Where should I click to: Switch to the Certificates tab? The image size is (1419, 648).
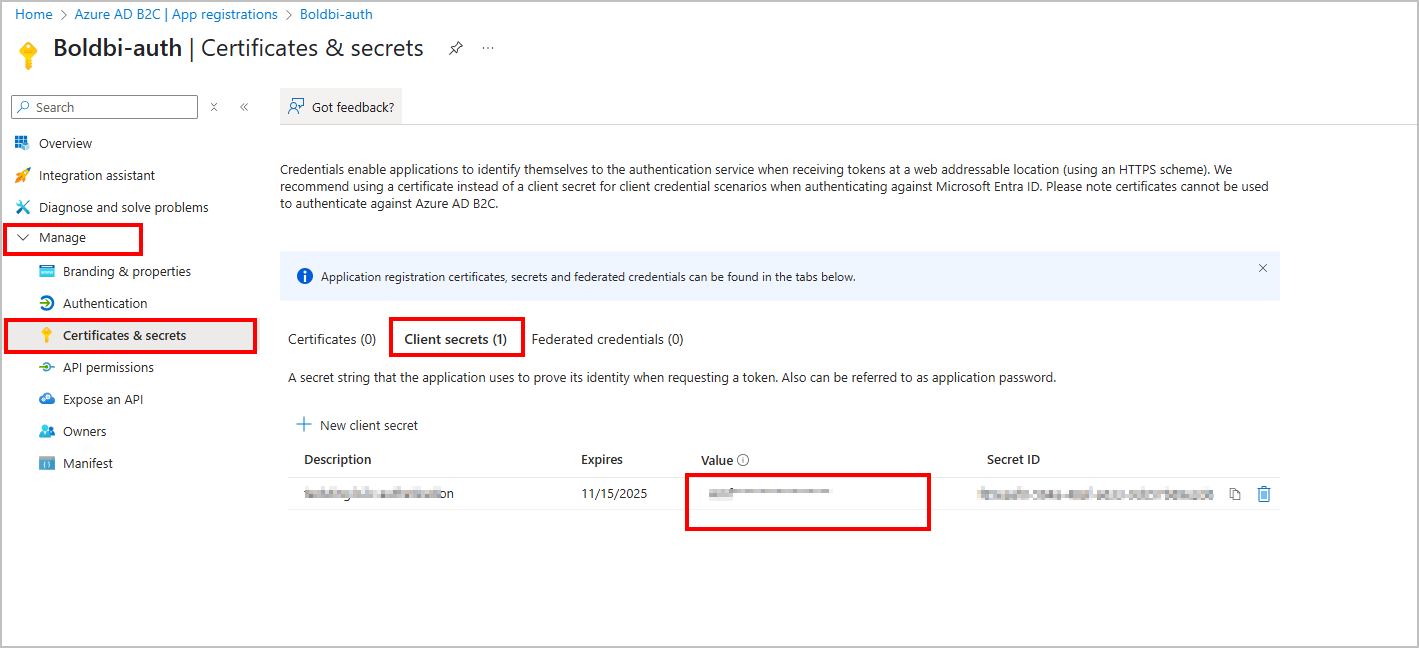331,338
